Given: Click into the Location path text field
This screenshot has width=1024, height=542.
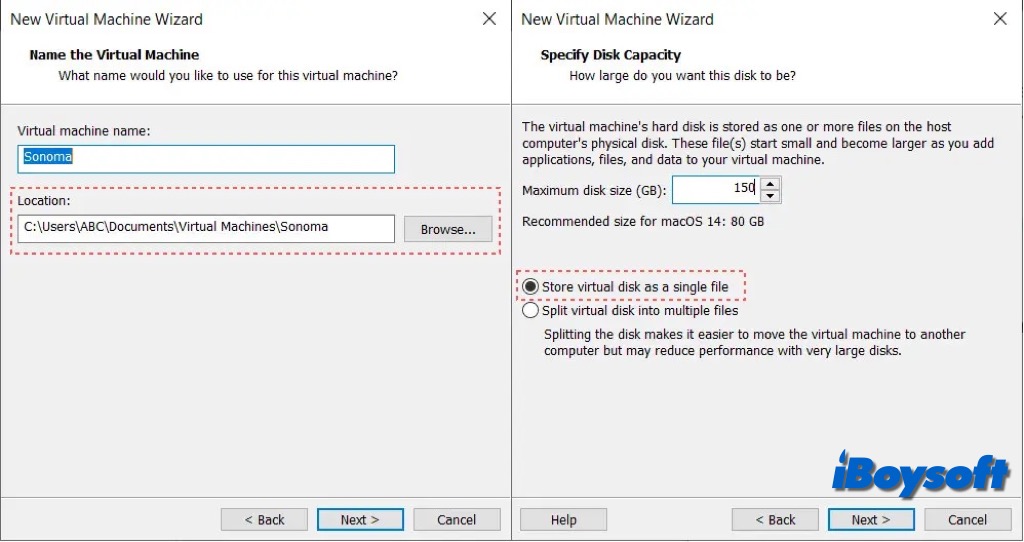Looking at the screenshot, I should (x=206, y=228).
